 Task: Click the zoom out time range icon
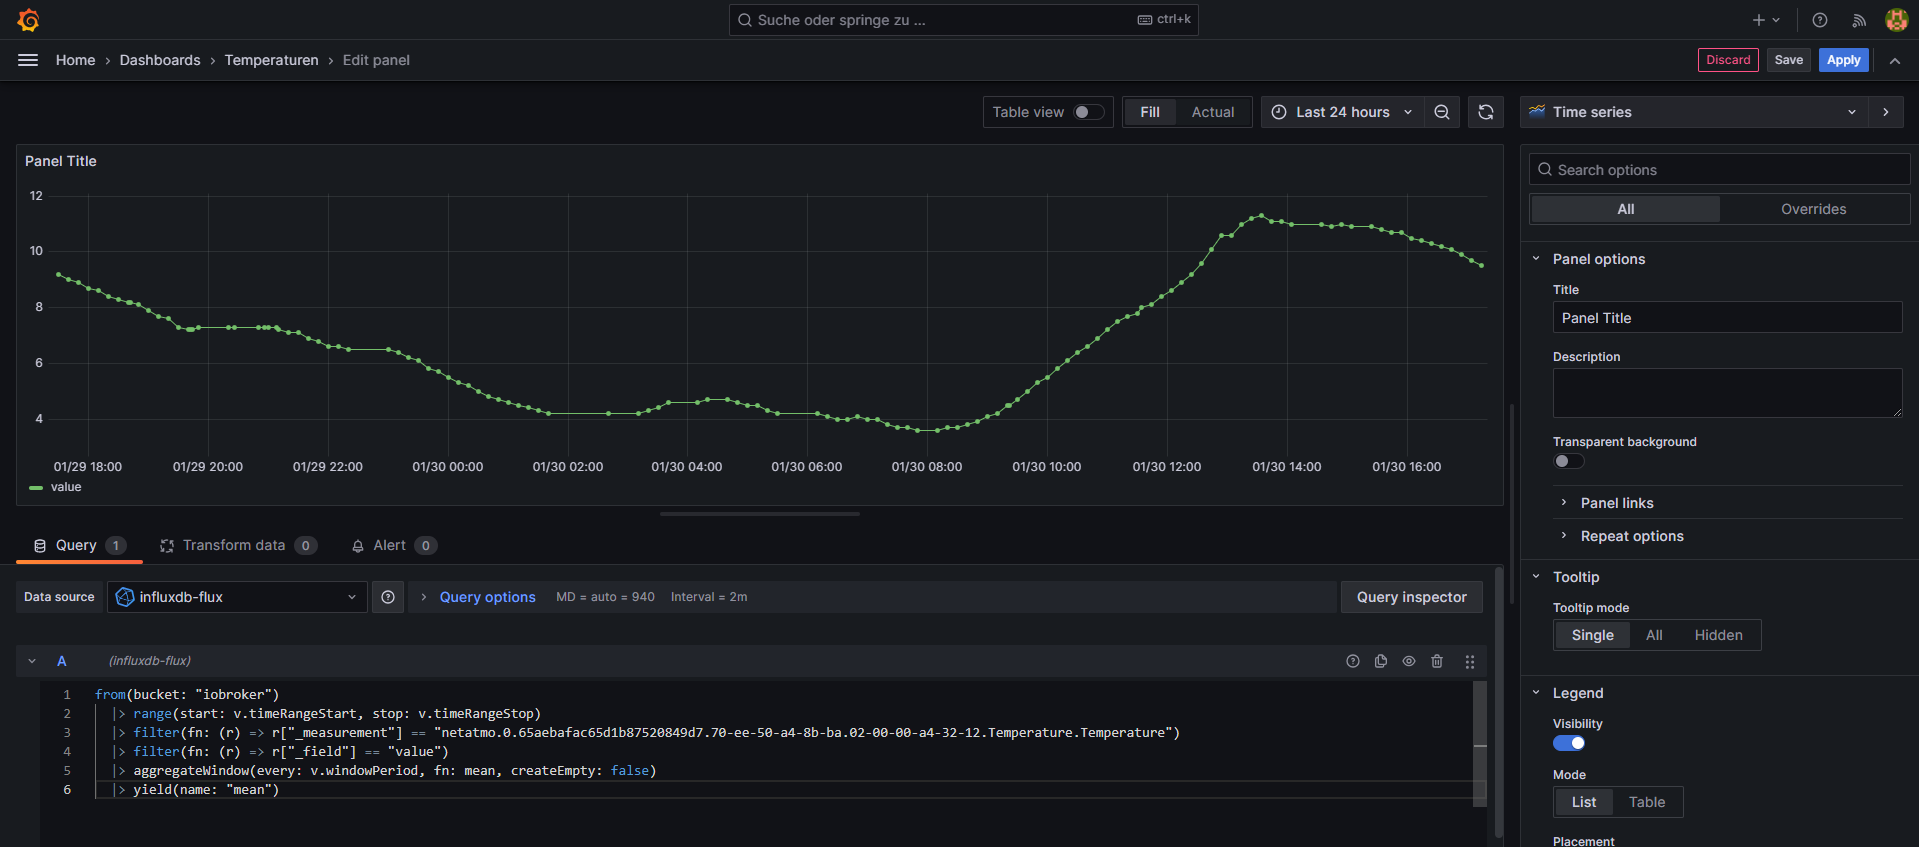(1442, 112)
